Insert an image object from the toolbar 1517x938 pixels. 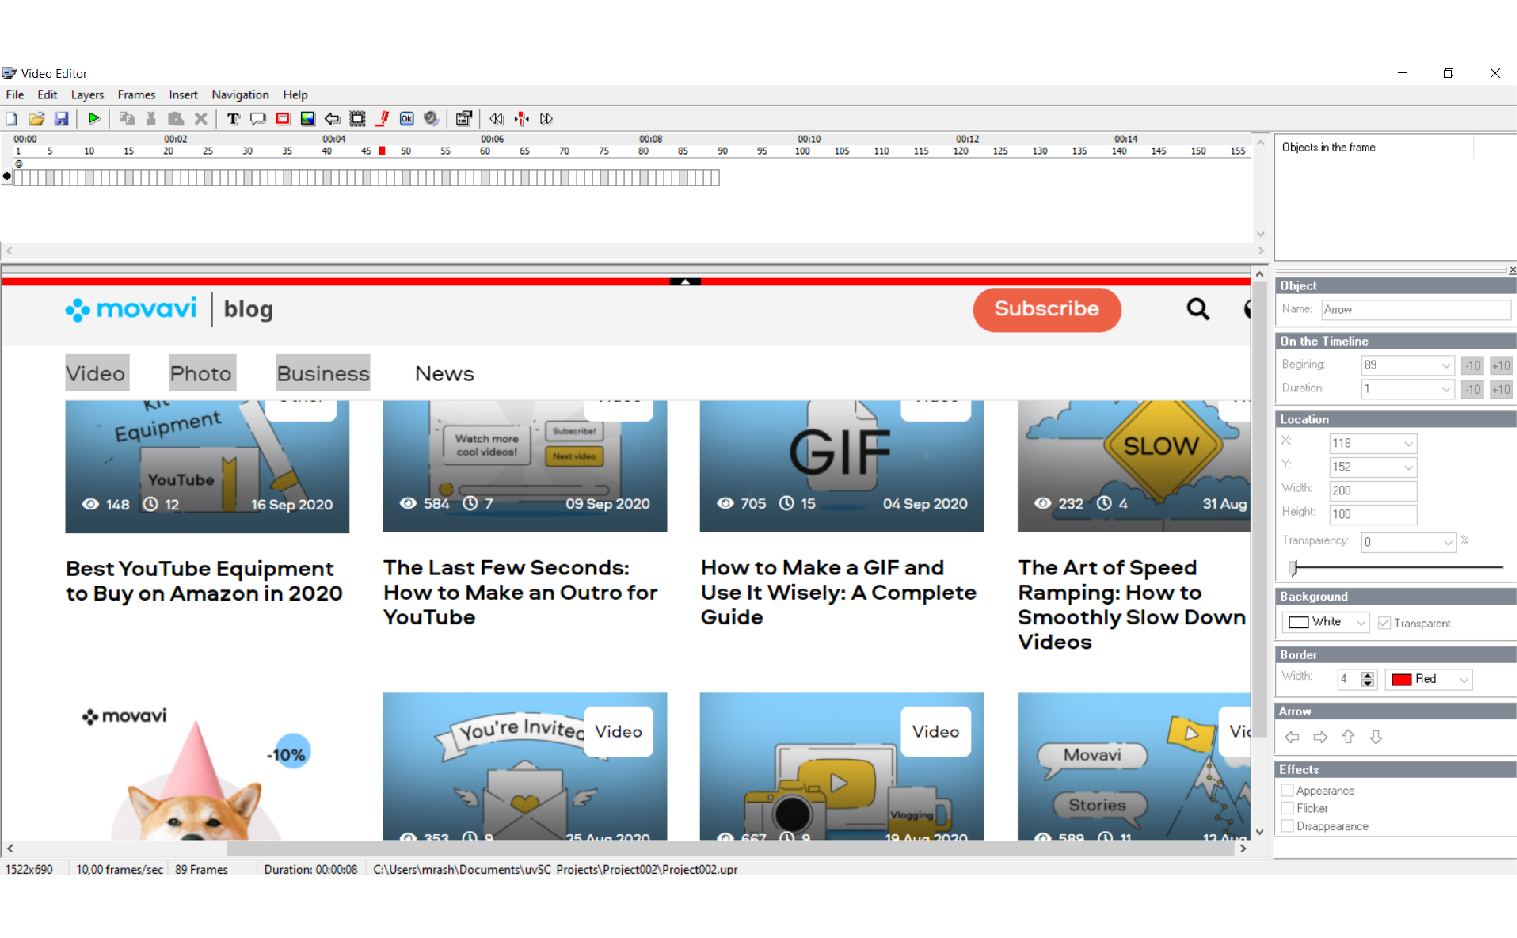coord(308,119)
